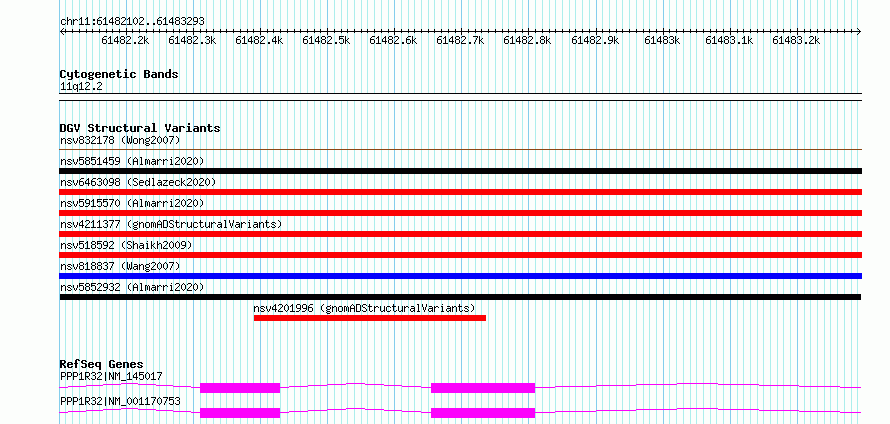
Task: Click the 61483k ruler tick label
Action: pos(662,40)
